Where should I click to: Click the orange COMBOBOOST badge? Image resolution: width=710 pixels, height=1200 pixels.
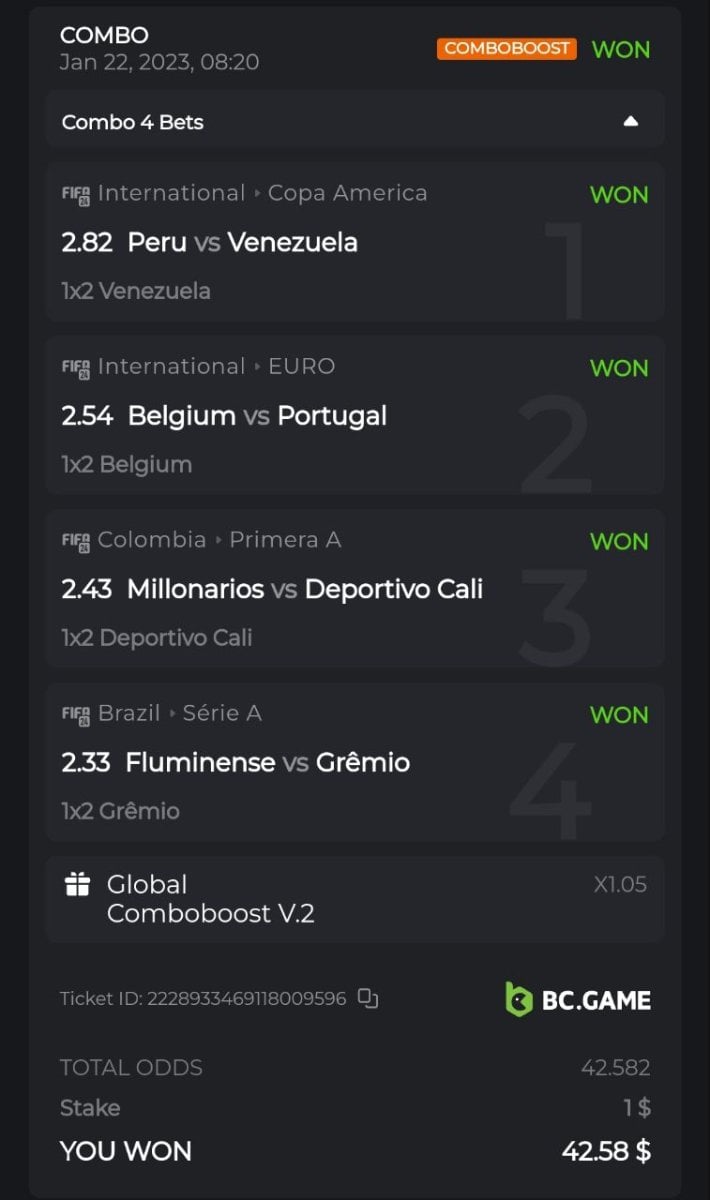click(506, 49)
